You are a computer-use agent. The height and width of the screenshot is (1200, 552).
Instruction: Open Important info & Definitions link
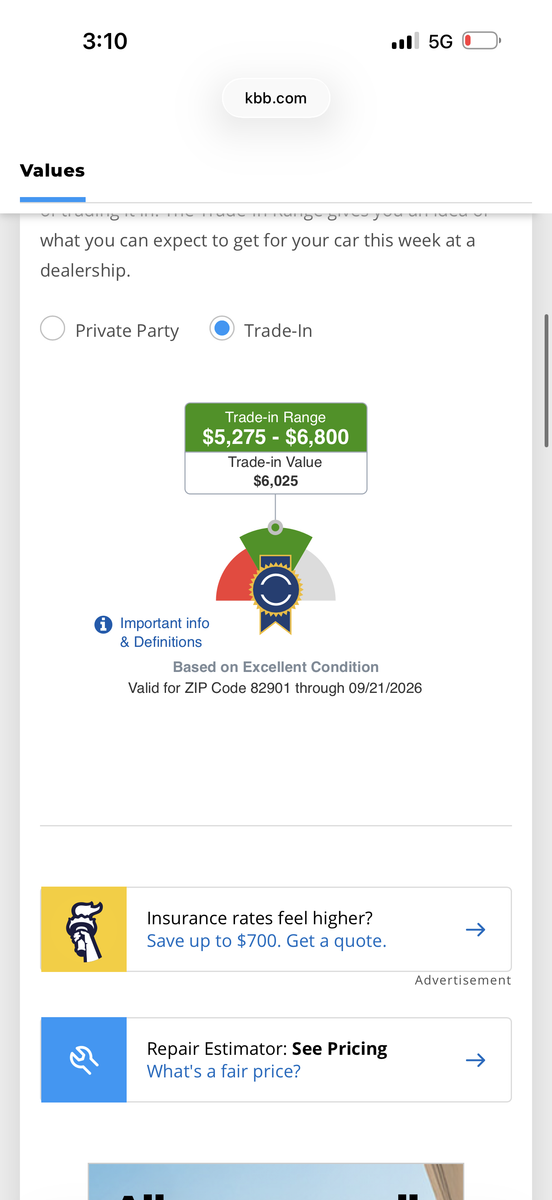(x=164, y=633)
